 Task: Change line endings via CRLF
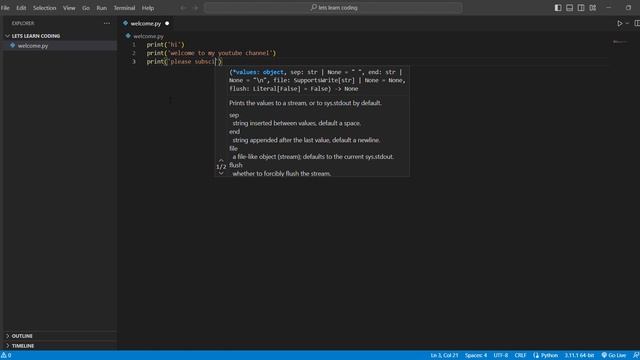520,356
